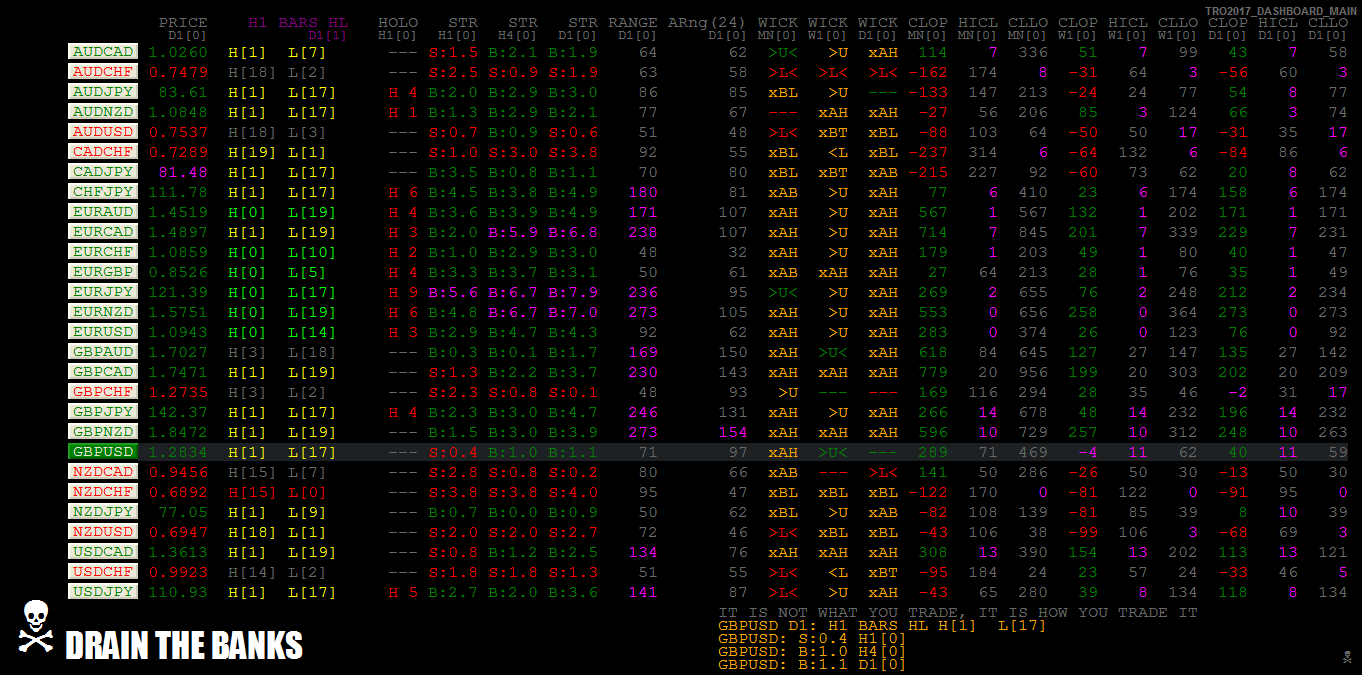Click the highlighted GBPUSD symbol button
The image size is (1362, 675).
click(x=103, y=451)
